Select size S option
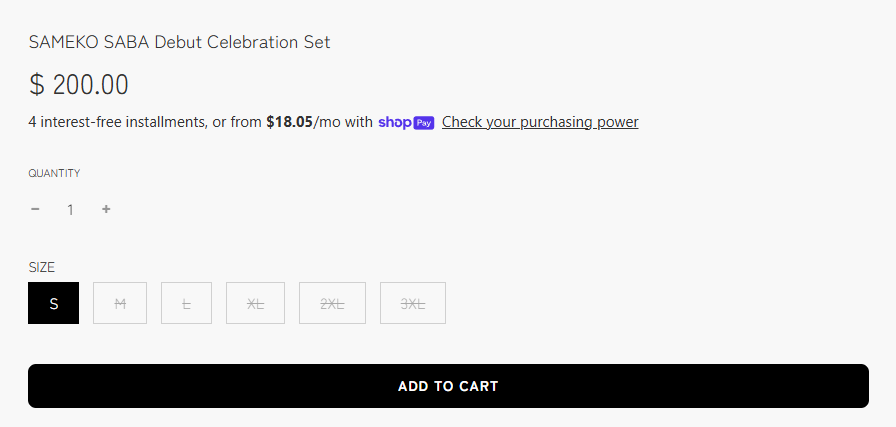 [x=54, y=303]
